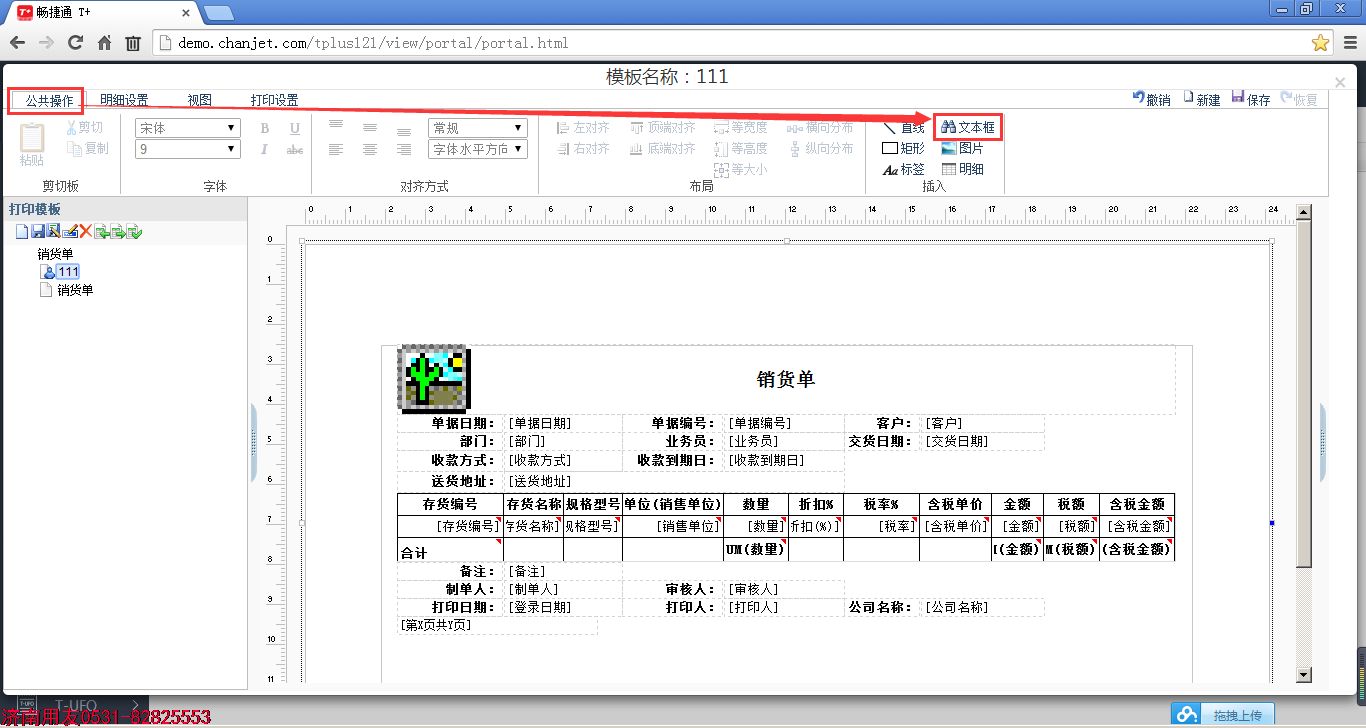Insert a picture with 图片 tool

tap(962, 148)
